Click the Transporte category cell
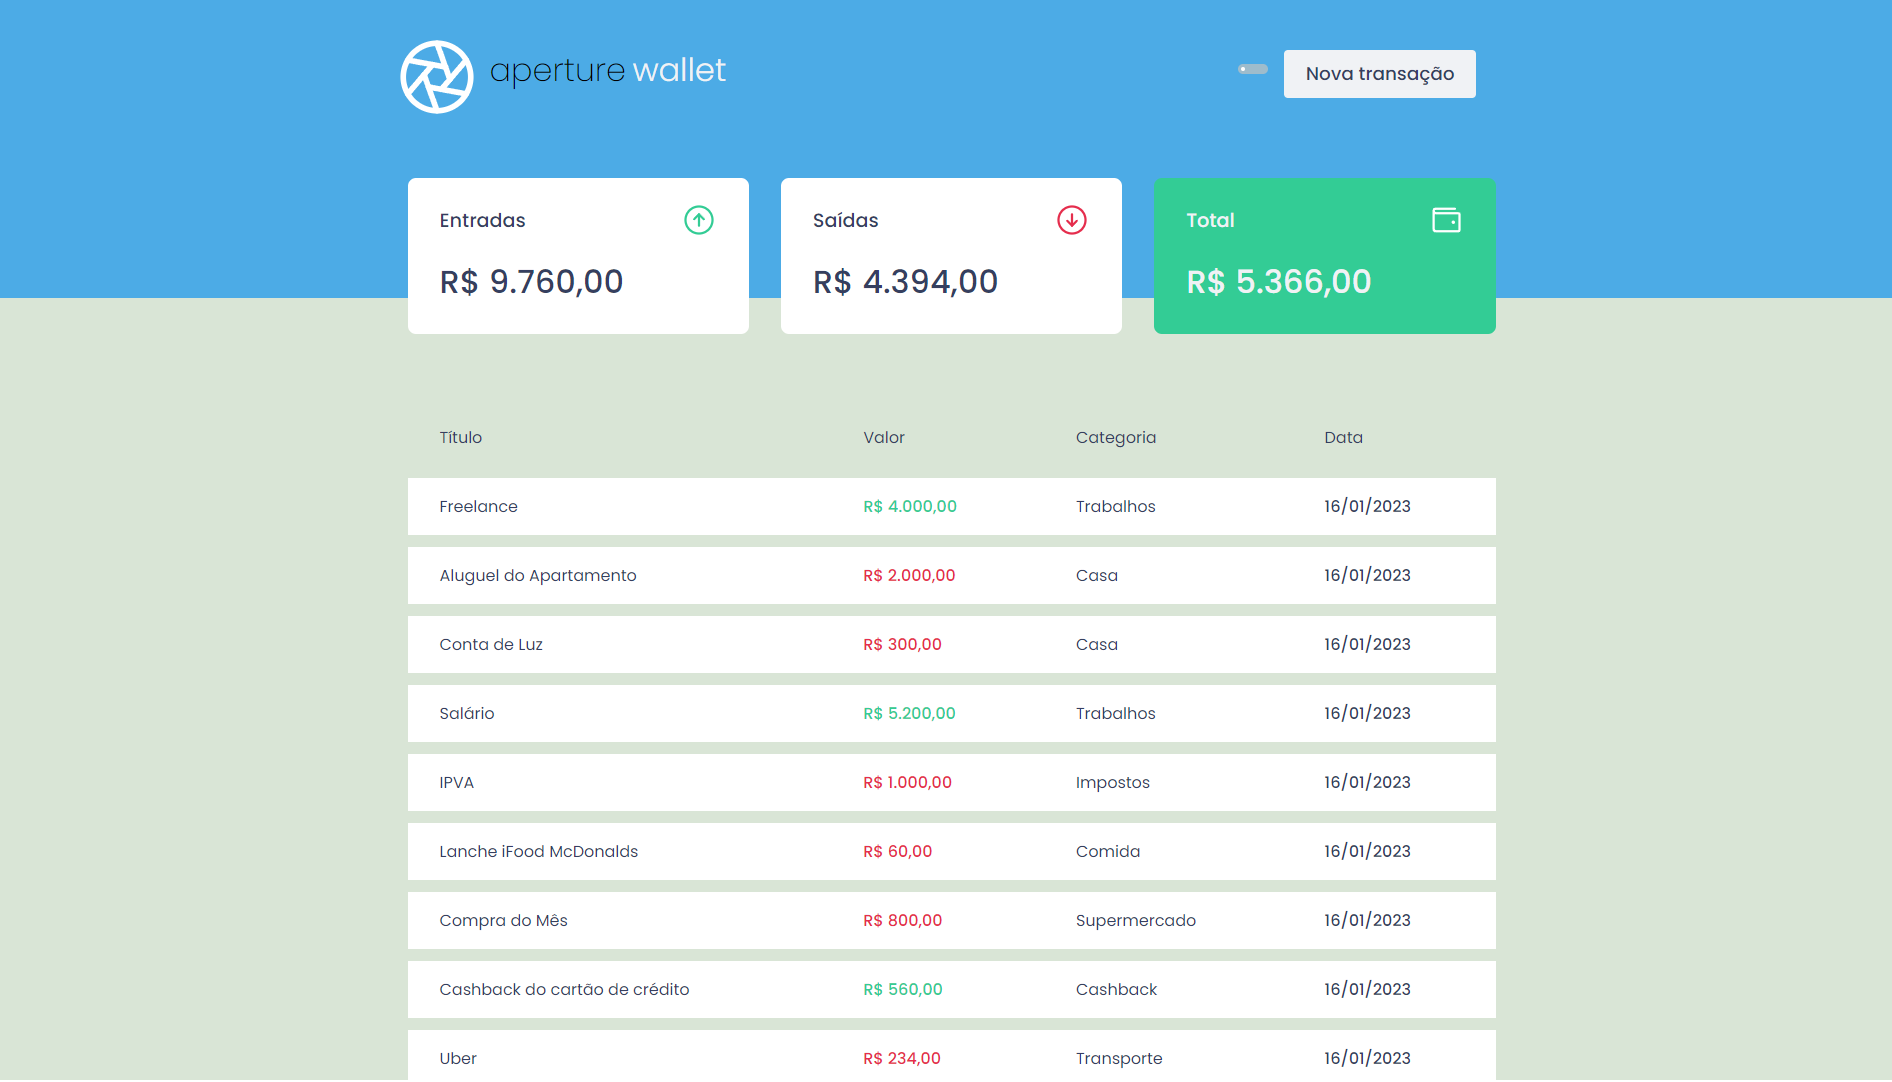1892x1082 pixels. 1119,1059
